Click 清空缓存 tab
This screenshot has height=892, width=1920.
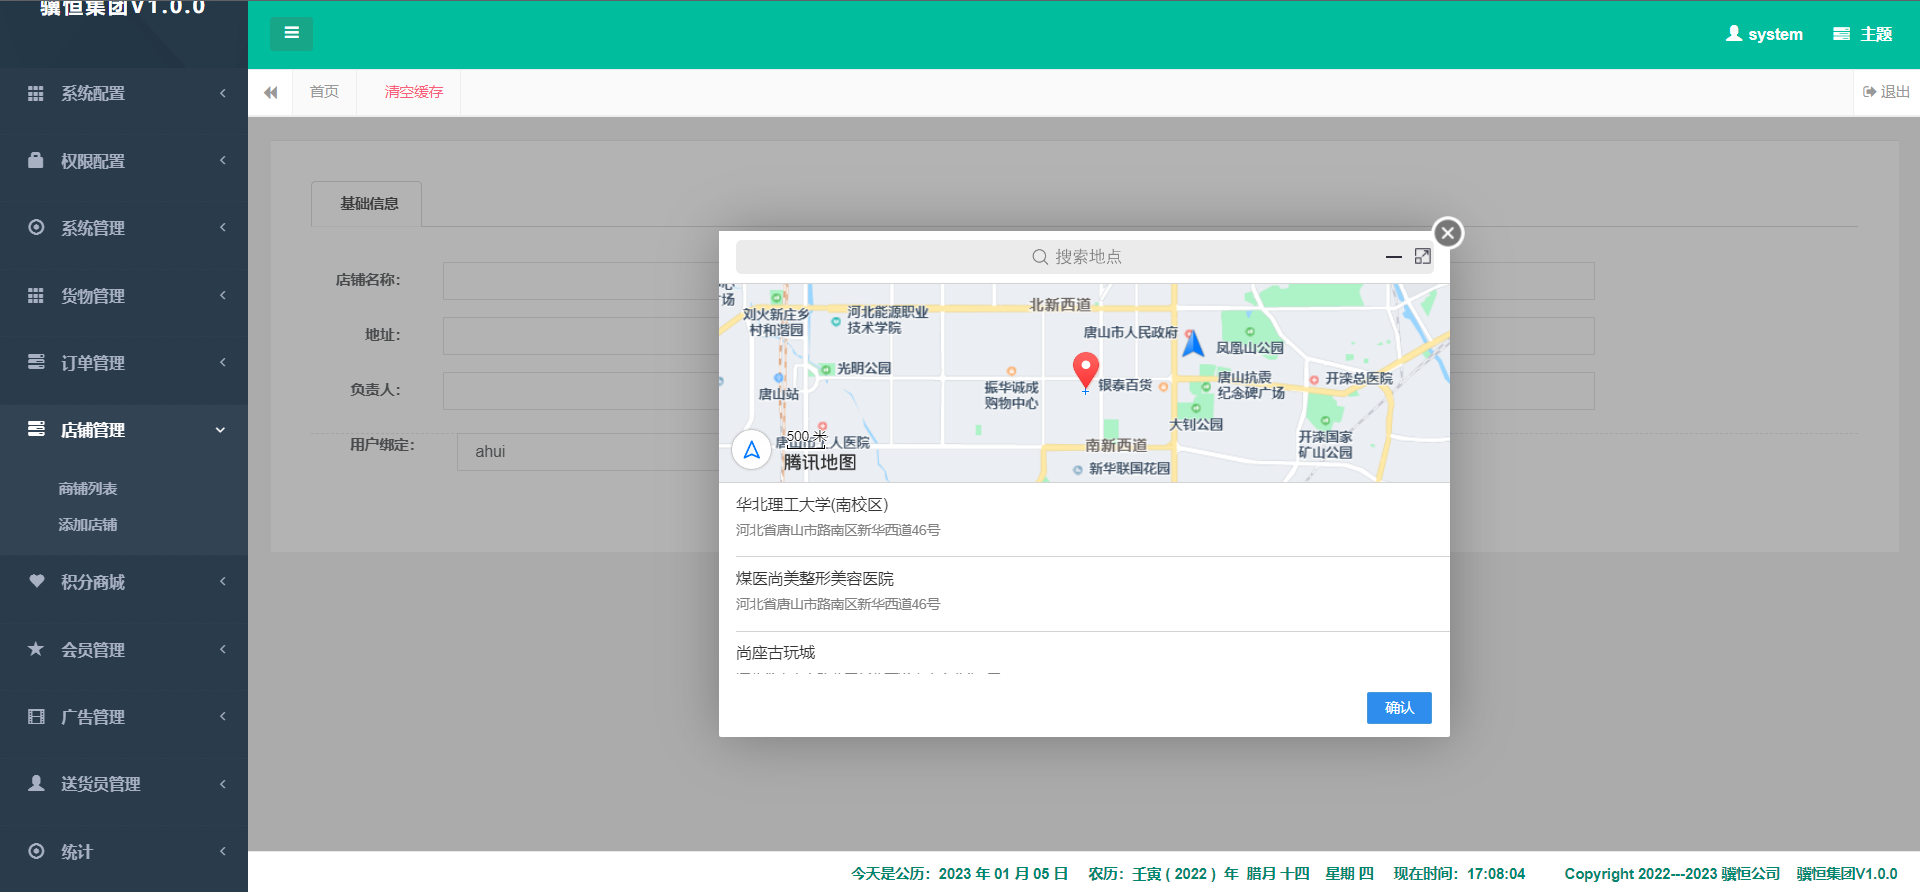(x=414, y=92)
